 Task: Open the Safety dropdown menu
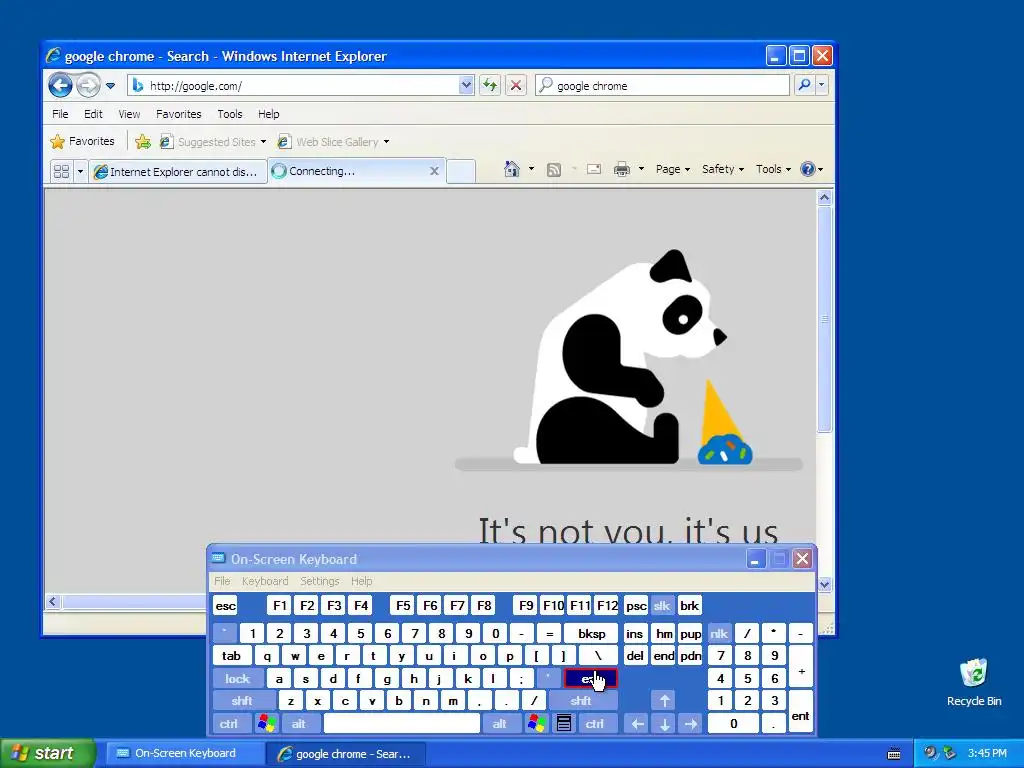point(722,169)
